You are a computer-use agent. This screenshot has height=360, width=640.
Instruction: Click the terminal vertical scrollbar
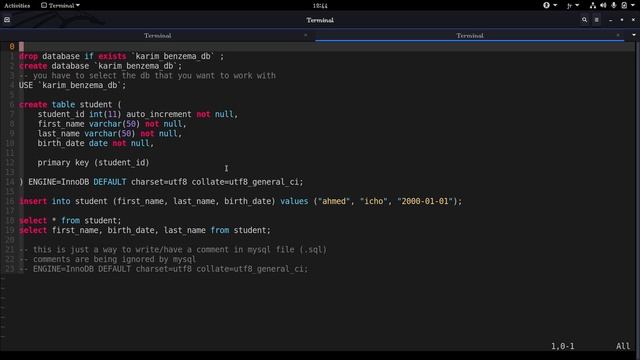pos(637,196)
